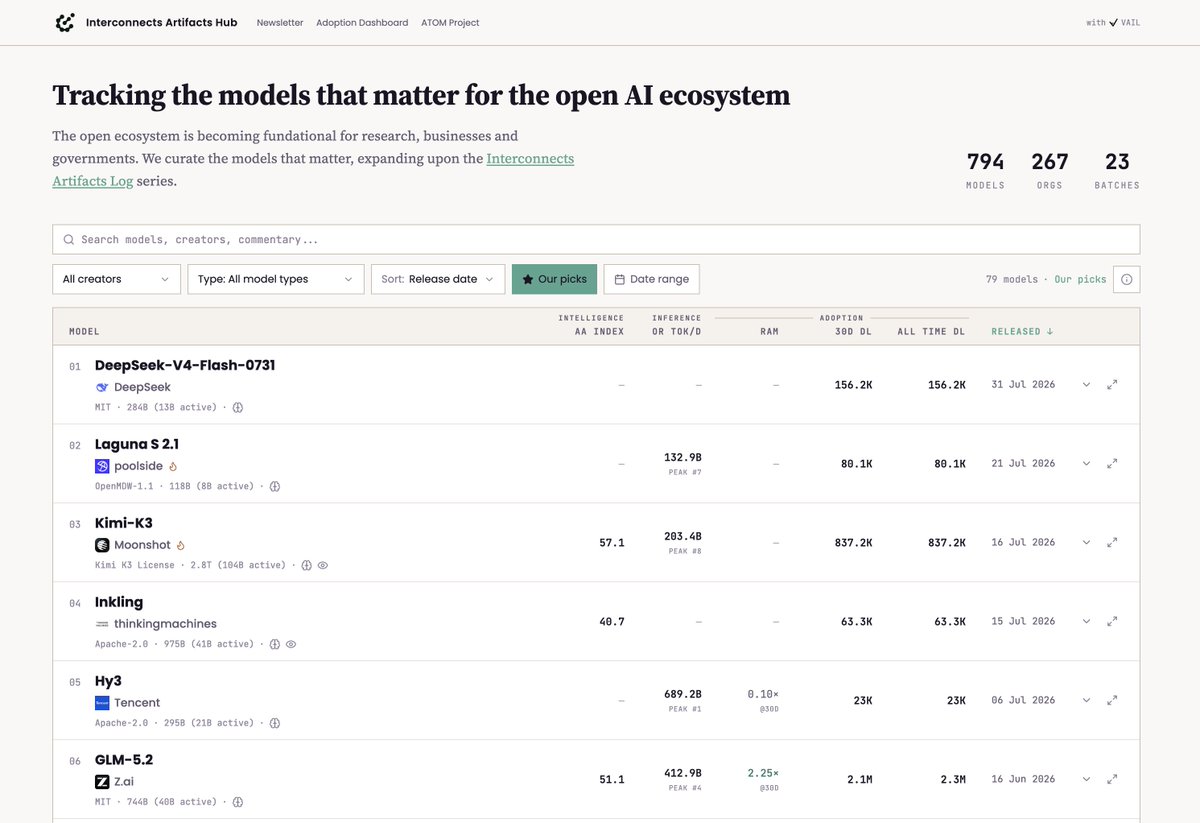Click the DeepSeek whale logo icon
1200x823 pixels.
click(x=101, y=387)
